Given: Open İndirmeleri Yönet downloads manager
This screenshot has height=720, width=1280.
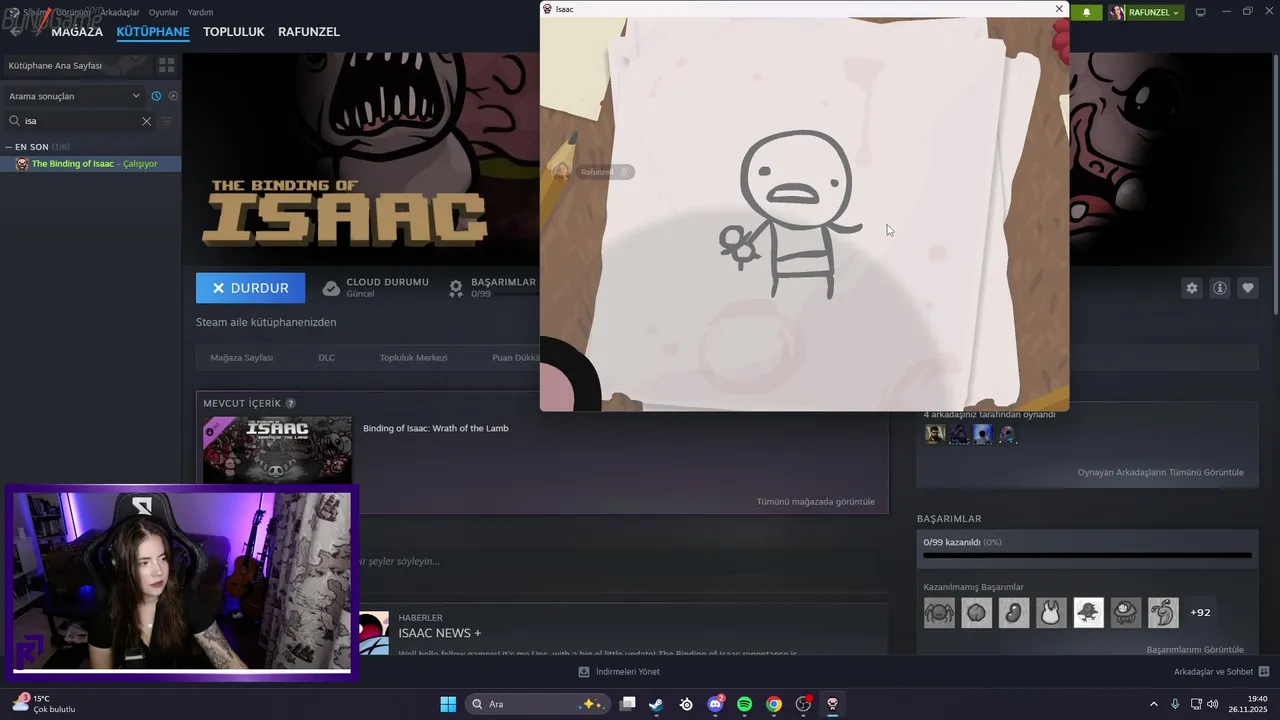Looking at the screenshot, I should pyautogui.click(x=619, y=672).
